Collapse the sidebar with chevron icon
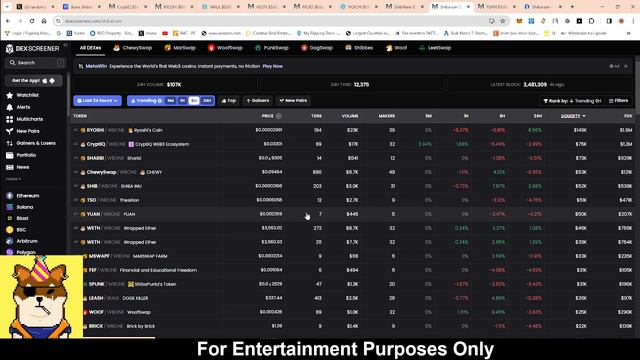The height and width of the screenshot is (360, 640). point(65,45)
